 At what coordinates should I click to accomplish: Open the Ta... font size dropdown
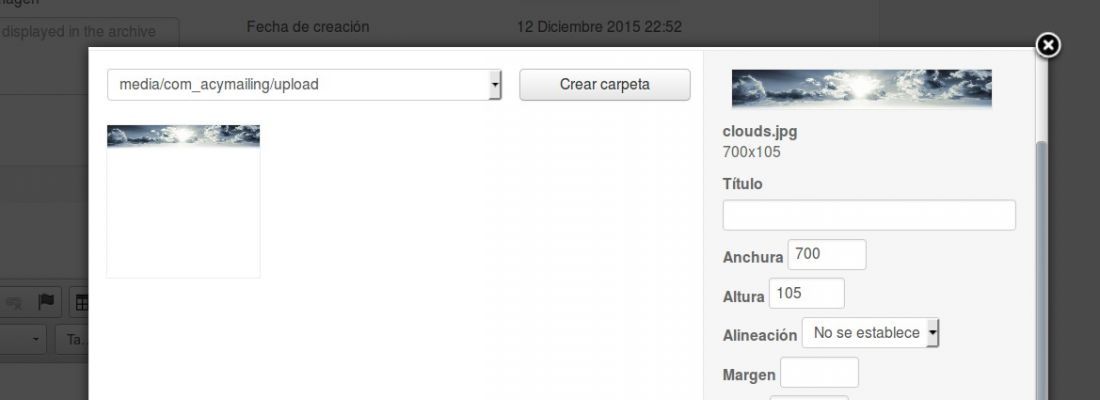click(72, 340)
